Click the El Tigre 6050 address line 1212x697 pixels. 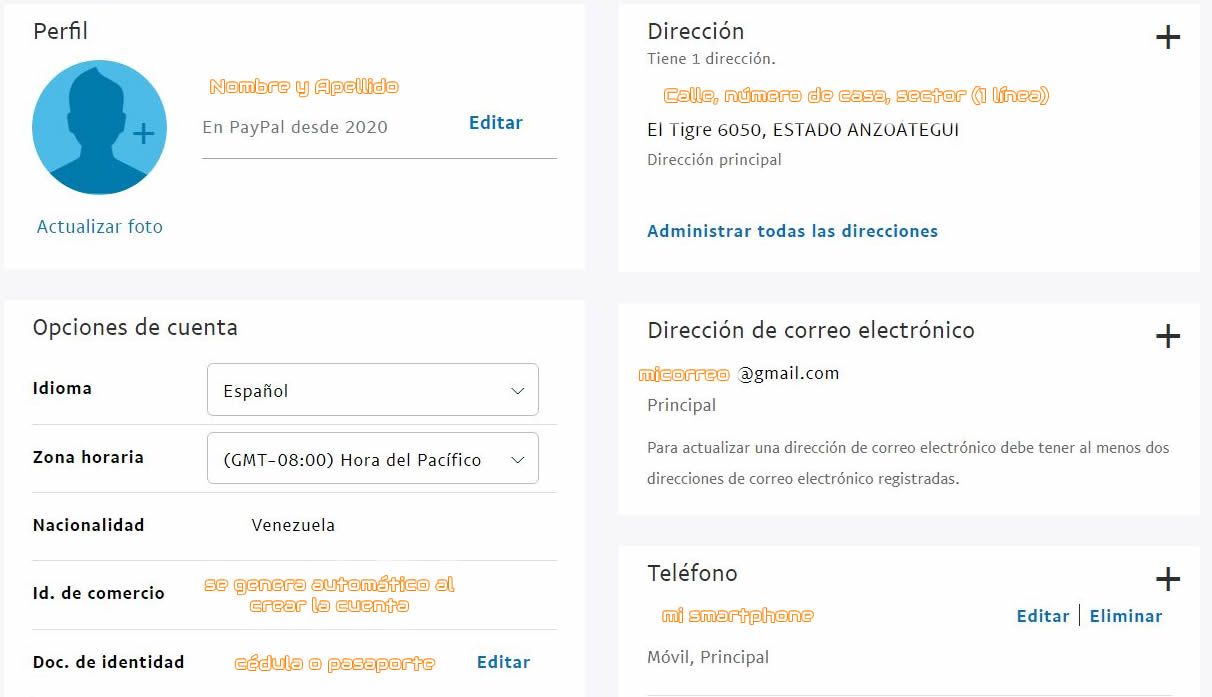click(803, 130)
